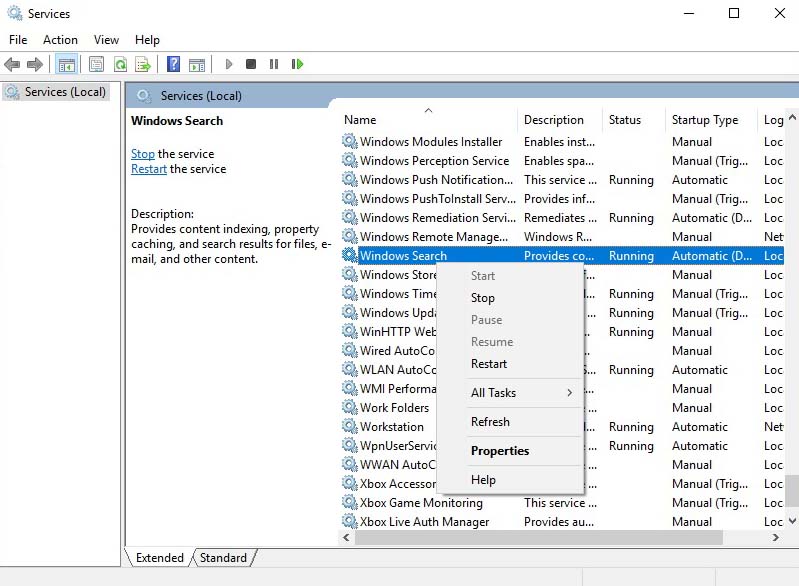799x586 pixels.
Task: Select the Work Folders service name
Action: pyautogui.click(x=394, y=408)
